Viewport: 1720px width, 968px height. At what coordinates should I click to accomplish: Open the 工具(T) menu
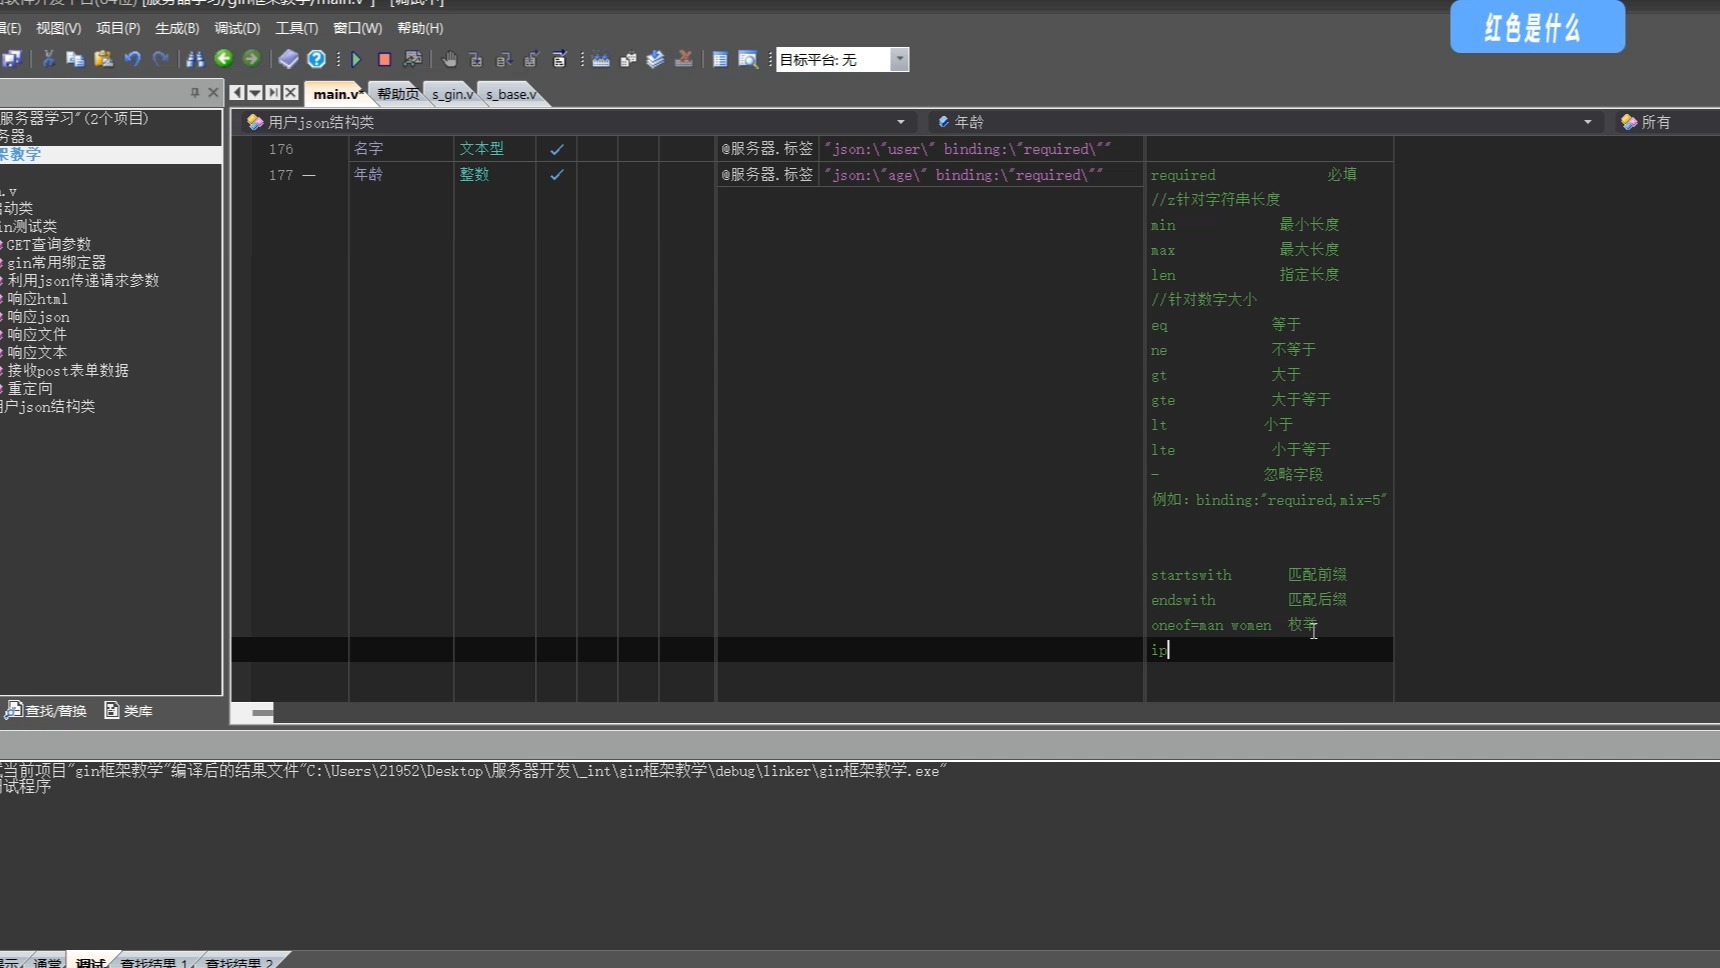(296, 28)
